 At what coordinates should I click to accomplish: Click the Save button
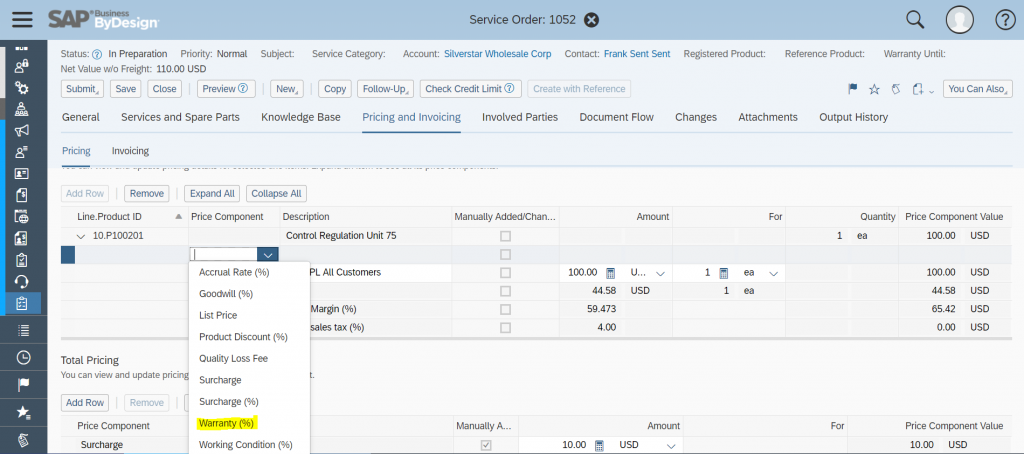tap(126, 89)
